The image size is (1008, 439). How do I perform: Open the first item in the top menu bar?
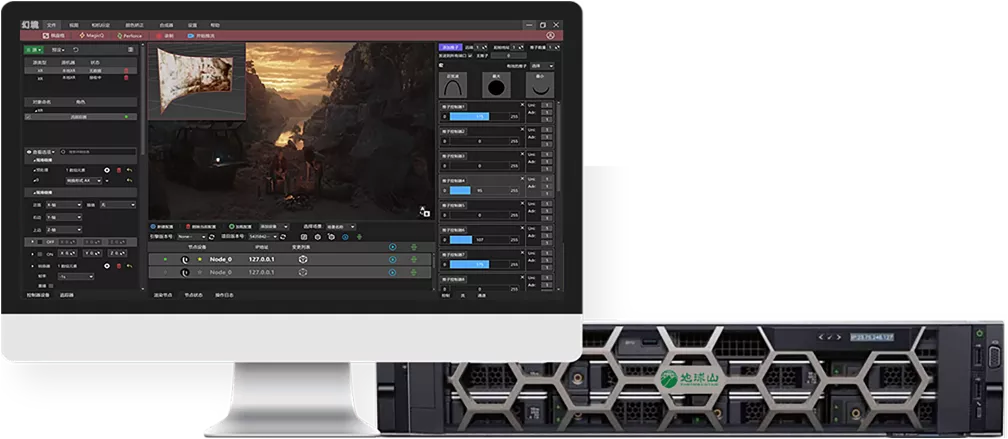(x=51, y=25)
